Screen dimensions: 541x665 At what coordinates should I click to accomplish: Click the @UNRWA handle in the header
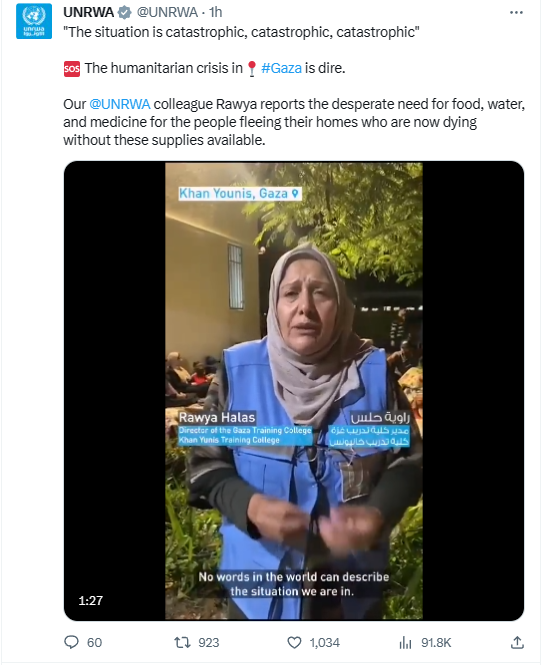[167, 12]
